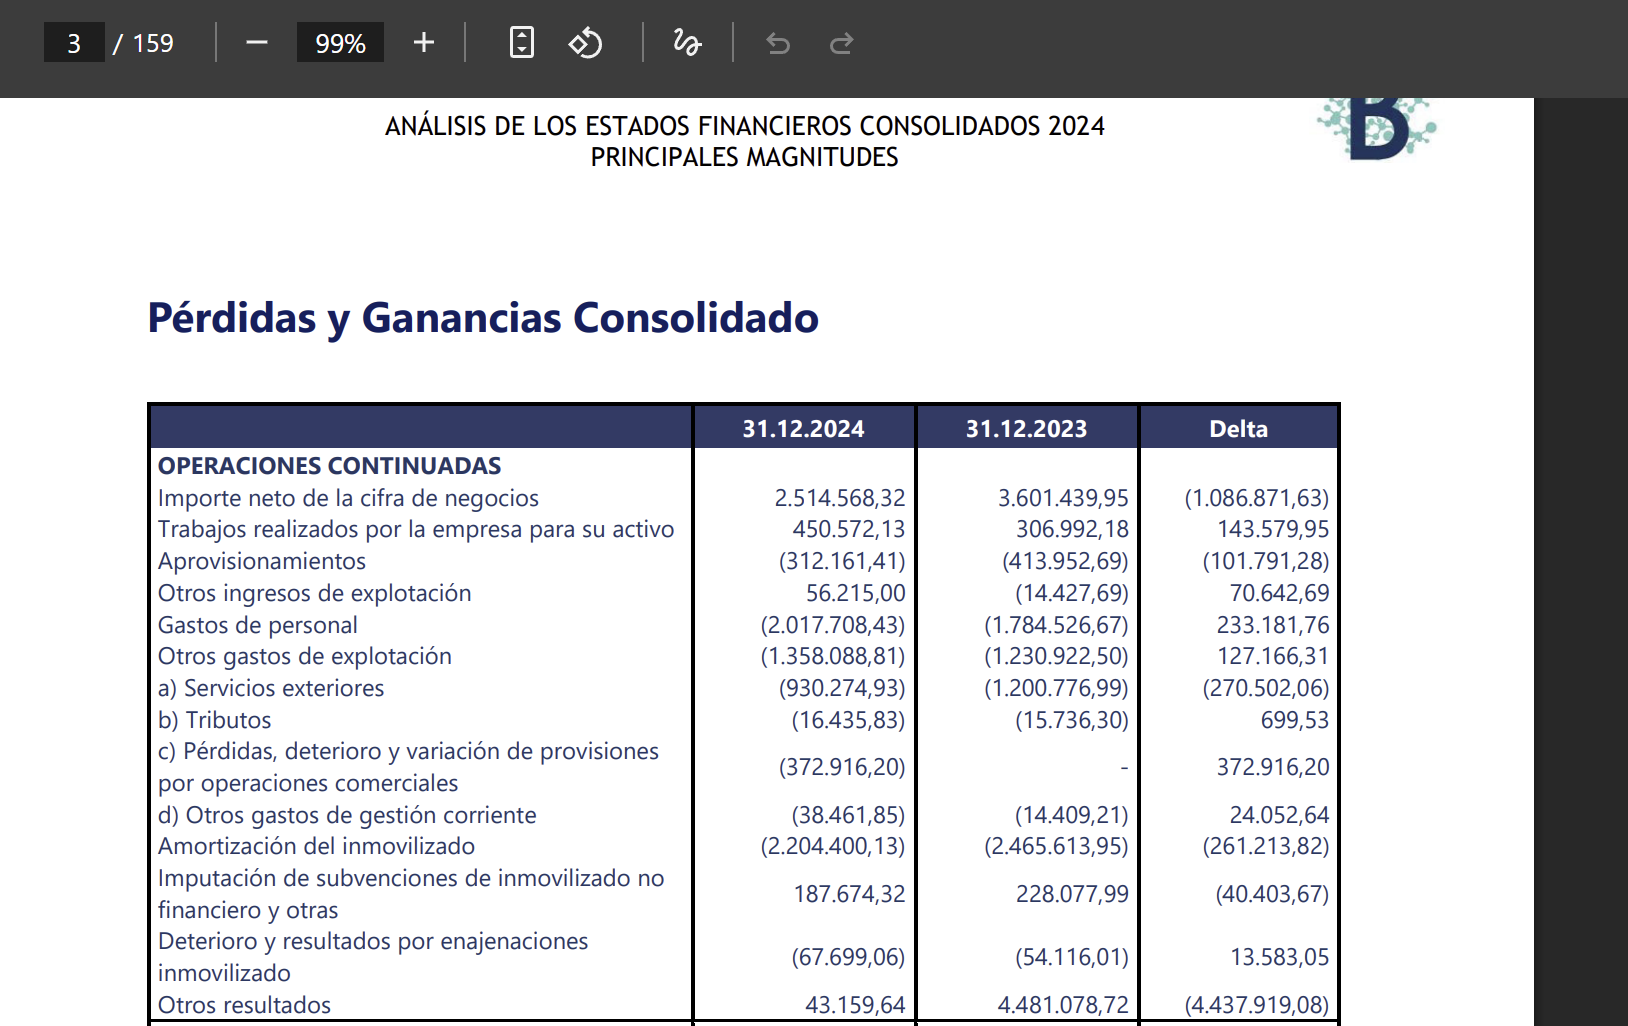Click the value (1.230.922,50)
The height and width of the screenshot is (1026, 1628).
(x=1056, y=656)
